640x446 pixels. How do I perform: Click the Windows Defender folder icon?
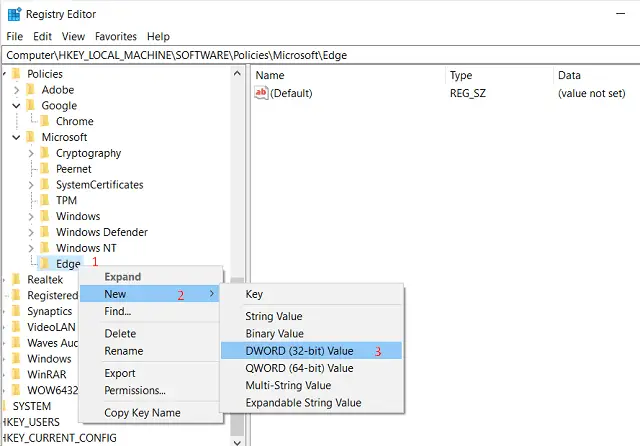point(45,232)
